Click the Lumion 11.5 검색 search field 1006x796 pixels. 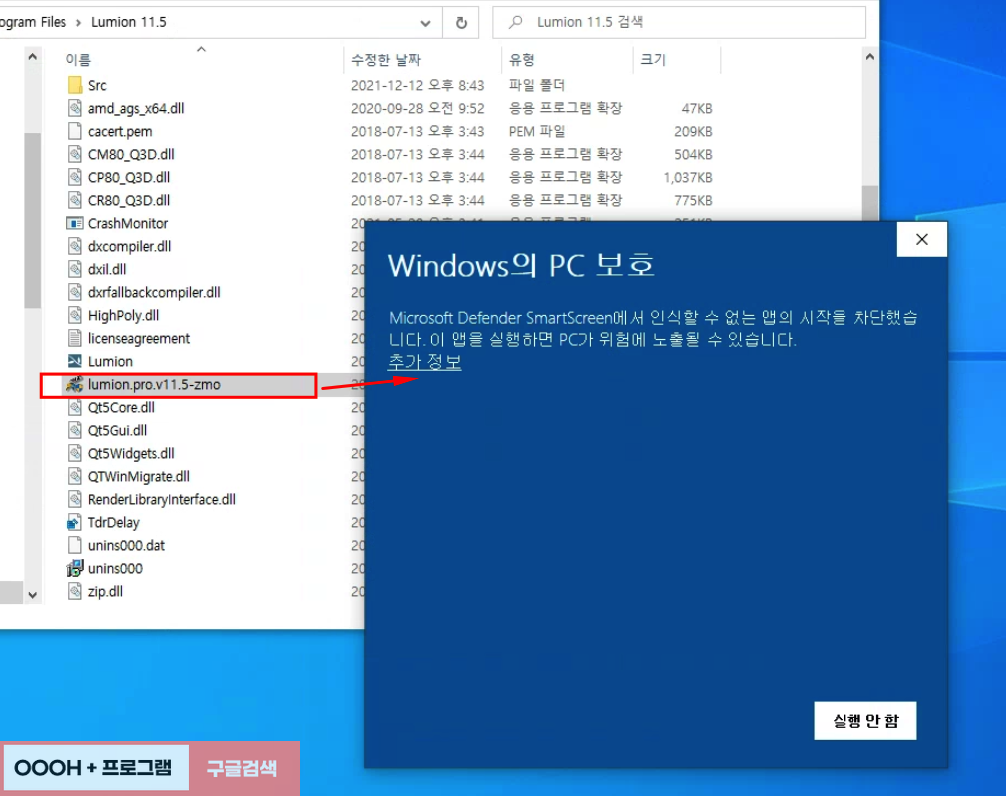(679, 22)
